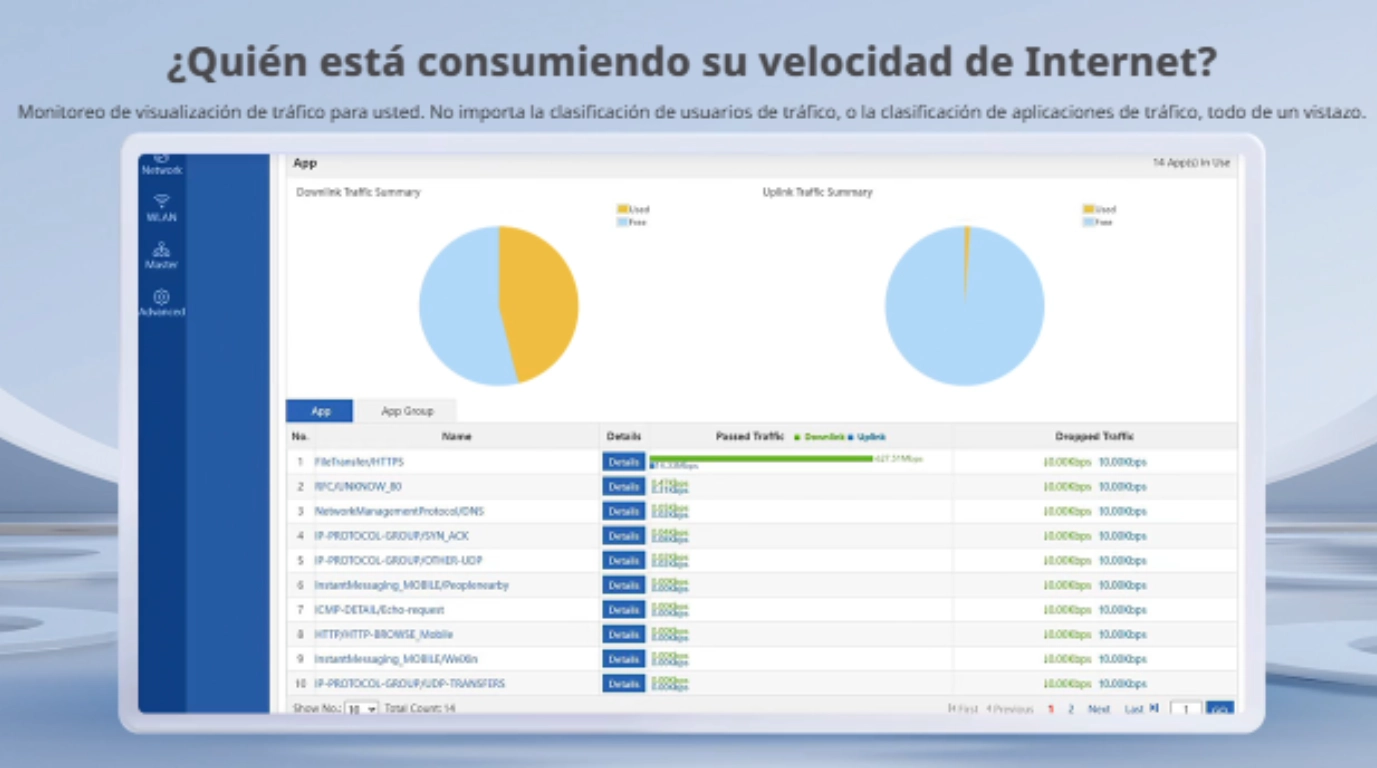View Details for ICMP-DETAIL/Echo-request
Image resolution: width=1377 pixels, height=768 pixels.
coord(623,610)
